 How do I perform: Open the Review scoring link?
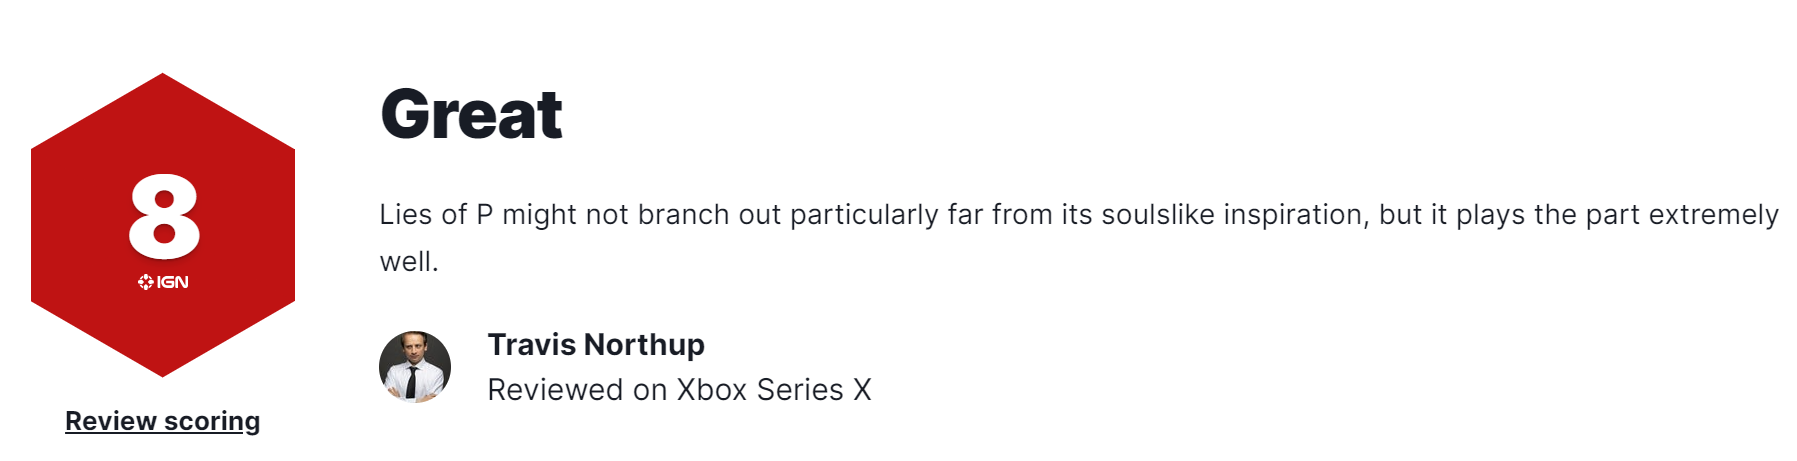pyautogui.click(x=162, y=421)
